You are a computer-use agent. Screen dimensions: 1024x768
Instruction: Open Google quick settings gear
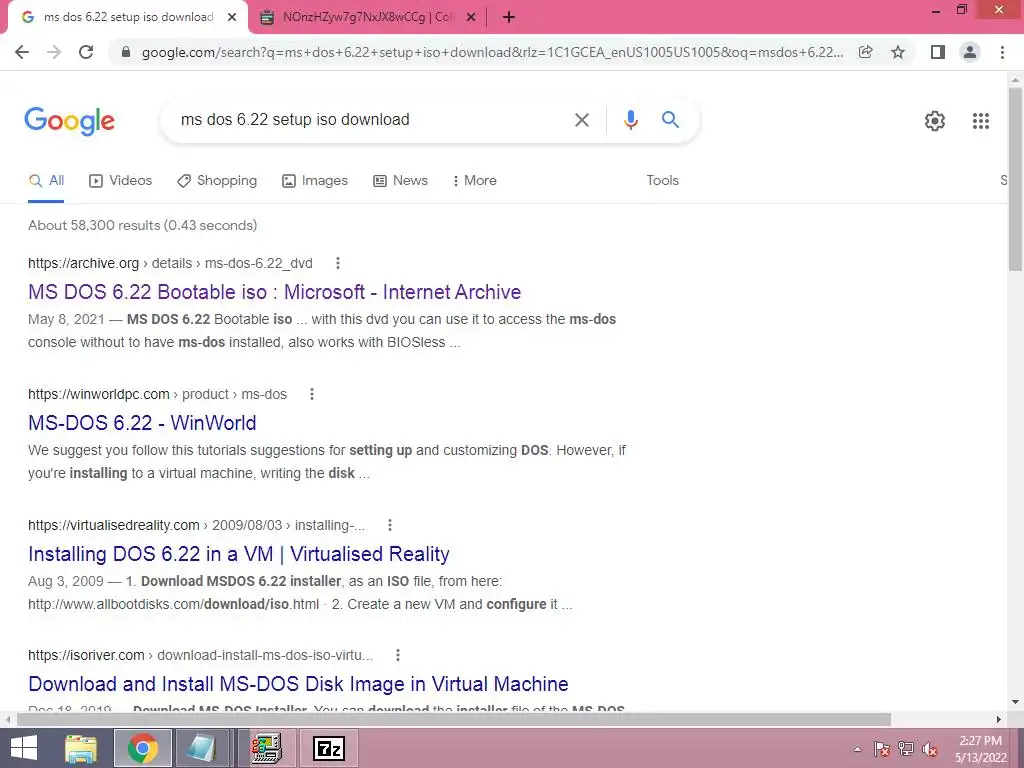tap(935, 121)
